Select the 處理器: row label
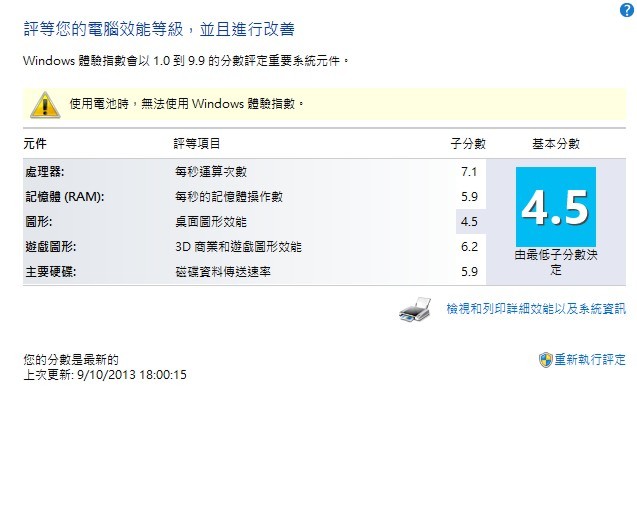 (45, 172)
